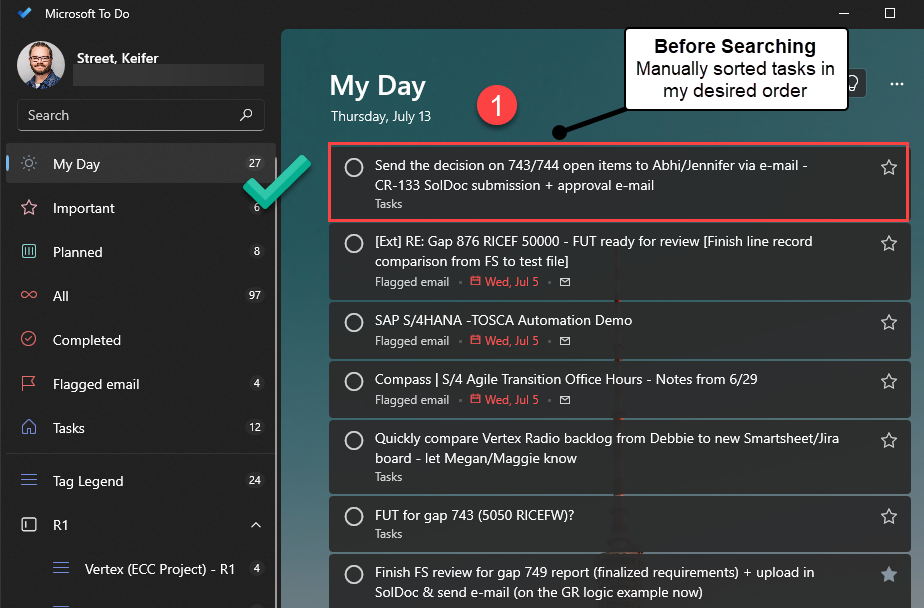Image resolution: width=924 pixels, height=608 pixels.
Task: Maximize the Microsoft To Do window
Action: click(890, 13)
